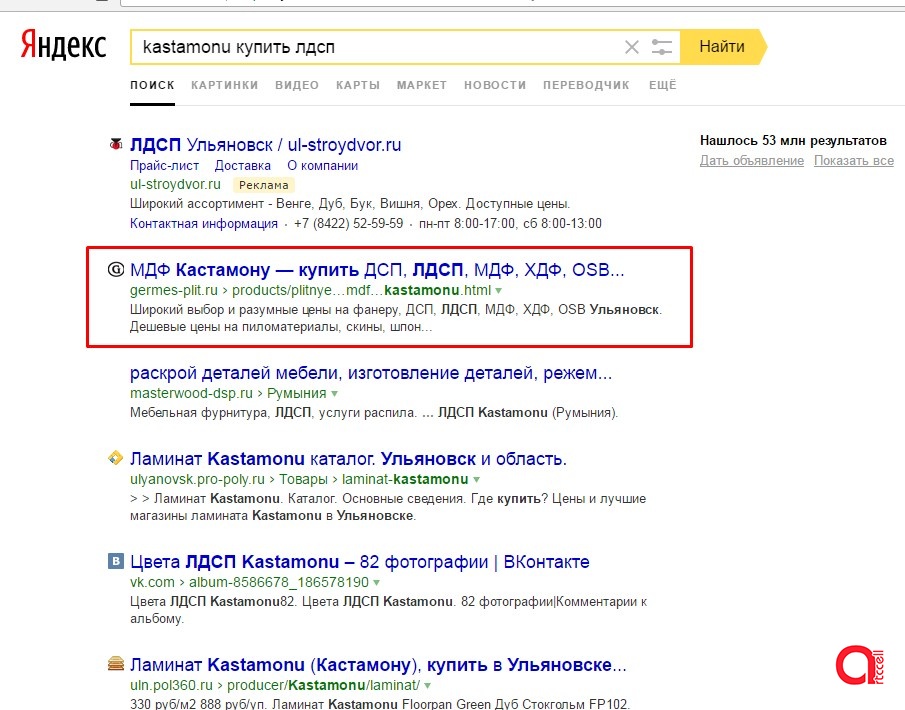
Task: Open 'раскрой деталей мебели' result title
Action: pyautogui.click(x=371, y=373)
